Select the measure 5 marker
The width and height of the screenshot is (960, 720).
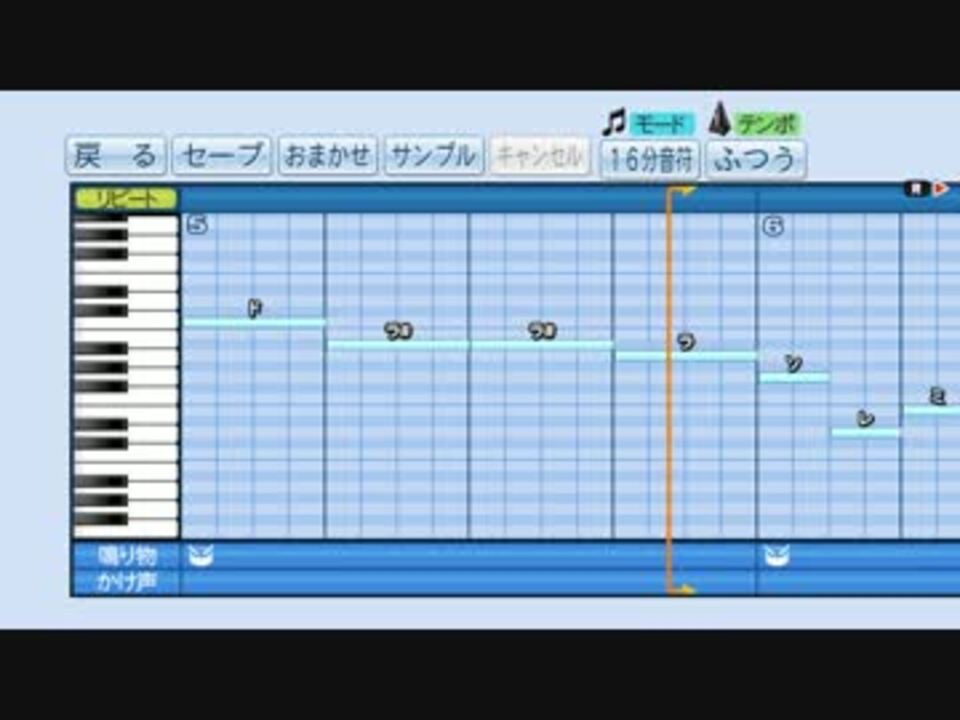click(197, 225)
